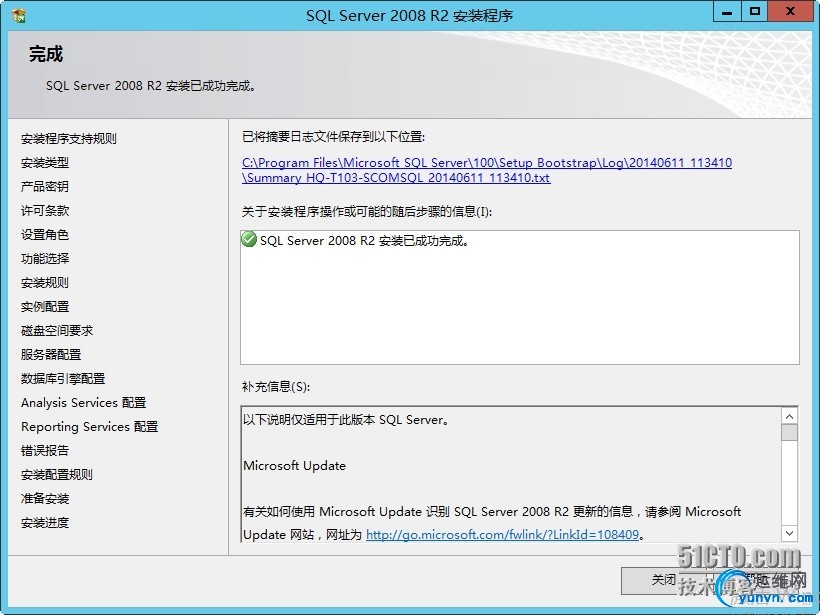Viewport: 820px width, 615px height.
Task: Click the 关闭 button
Action: (x=664, y=580)
